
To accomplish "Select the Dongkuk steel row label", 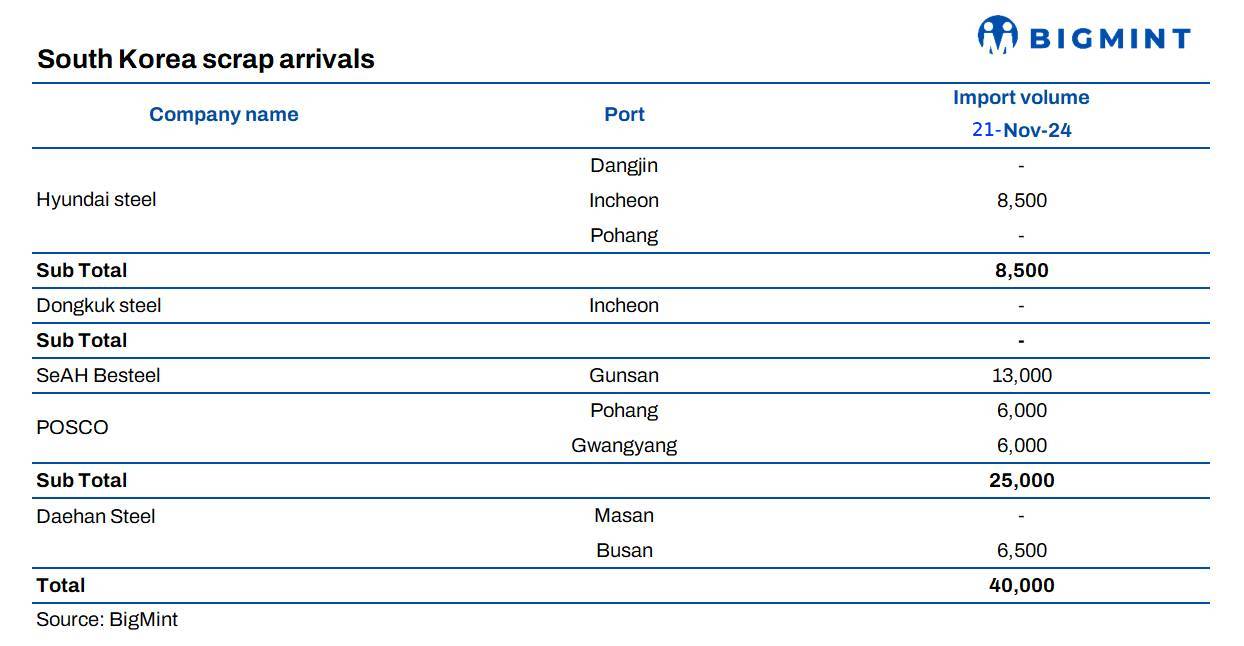I will [98, 306].
